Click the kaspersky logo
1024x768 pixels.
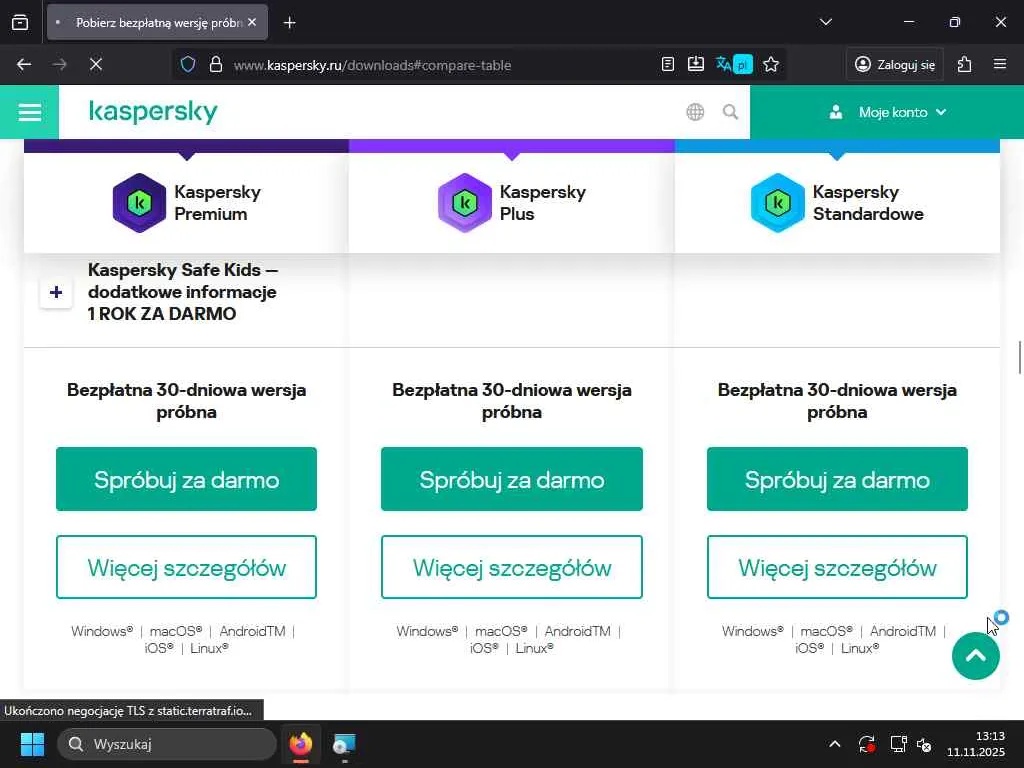[x=153, y=112]
